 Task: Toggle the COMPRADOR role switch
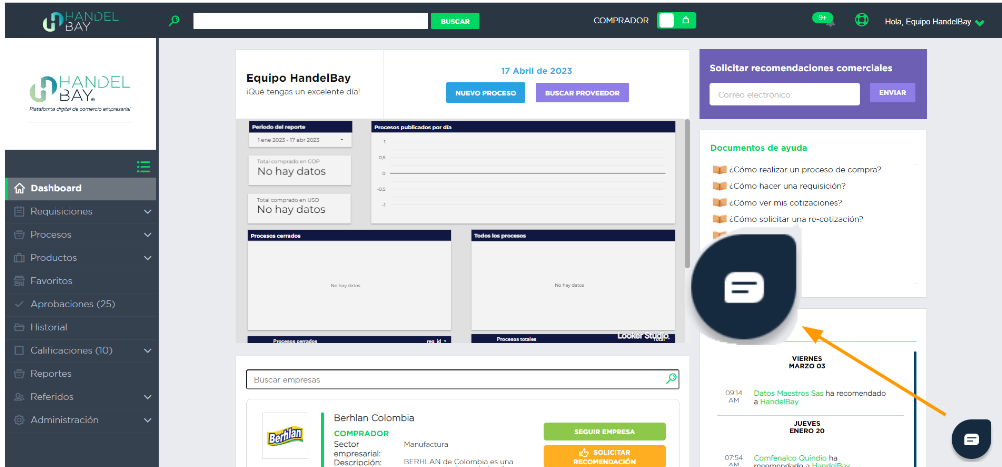[676, 20]
